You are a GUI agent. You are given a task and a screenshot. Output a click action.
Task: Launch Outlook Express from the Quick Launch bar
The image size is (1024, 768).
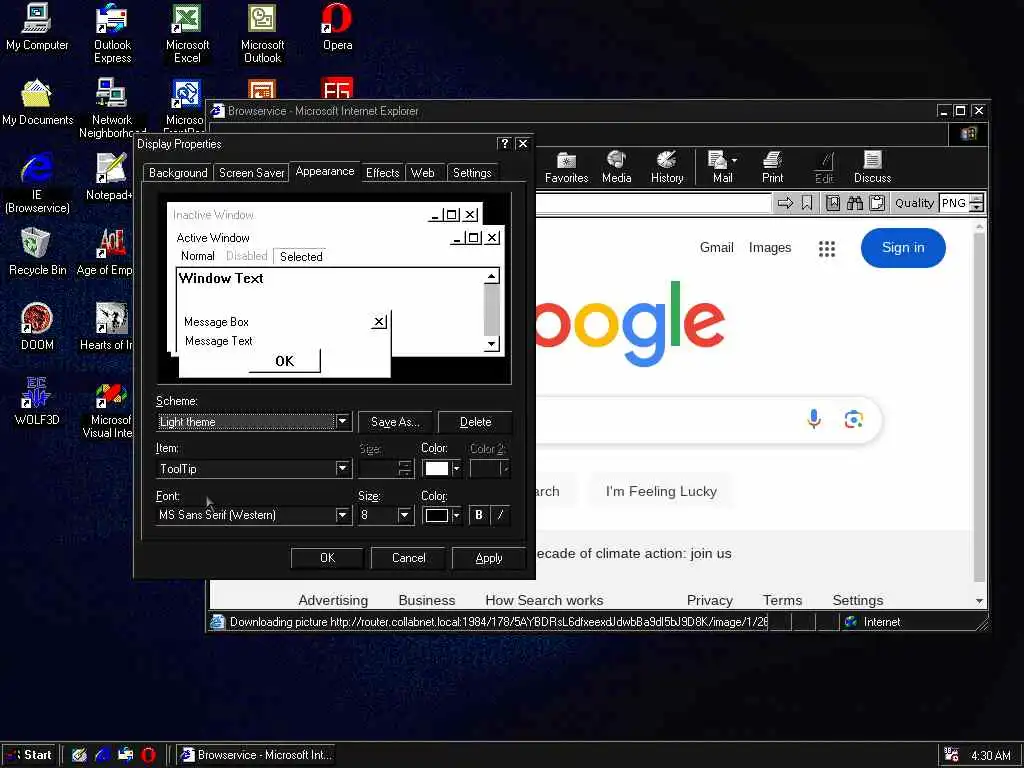click(x=125, y=755)
